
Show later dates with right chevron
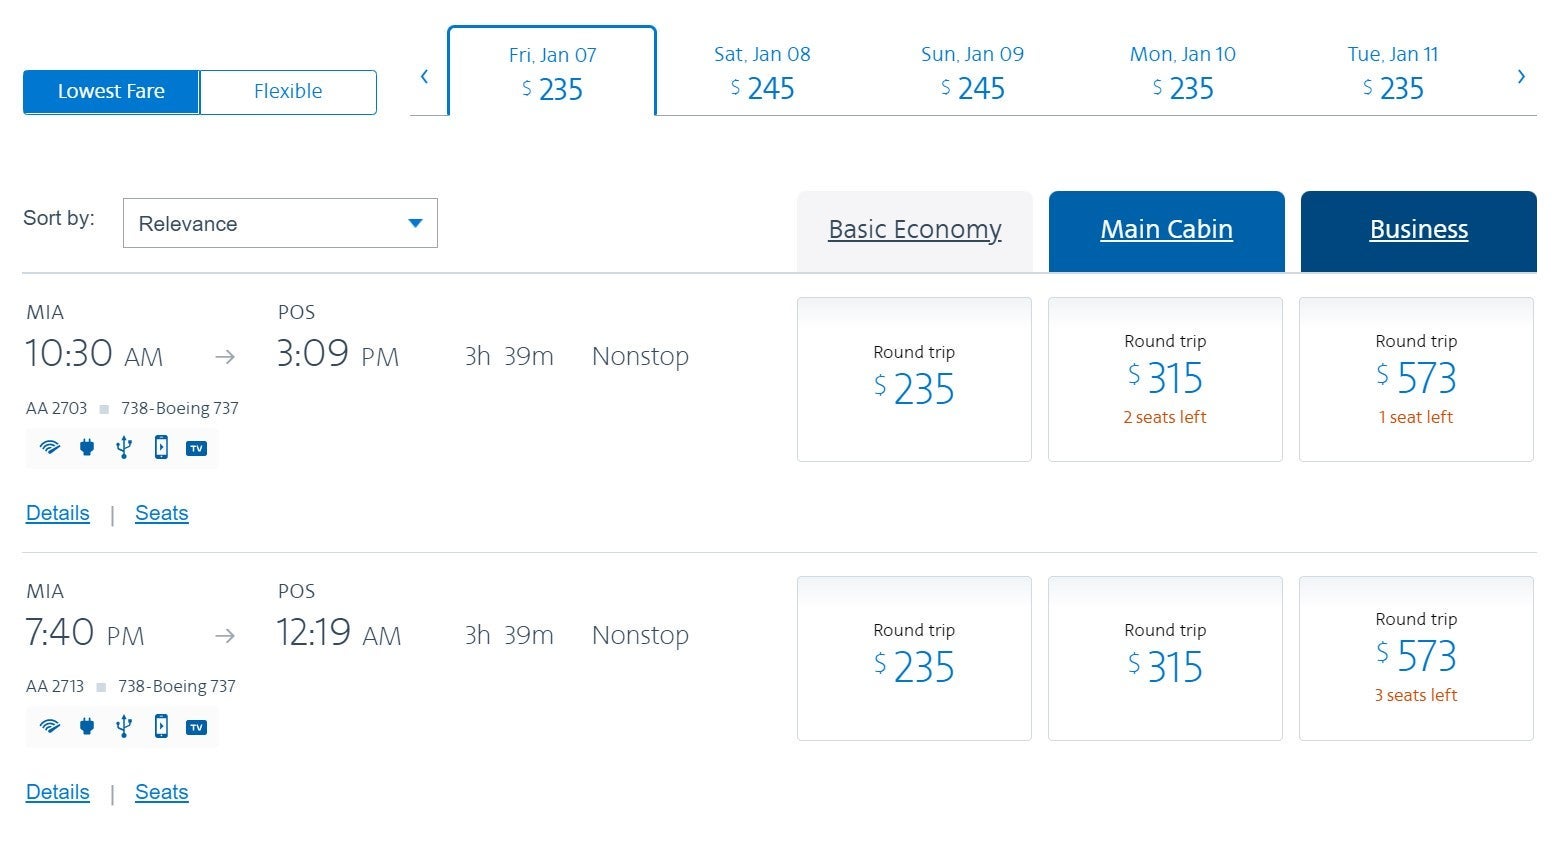pos(1521,77)
